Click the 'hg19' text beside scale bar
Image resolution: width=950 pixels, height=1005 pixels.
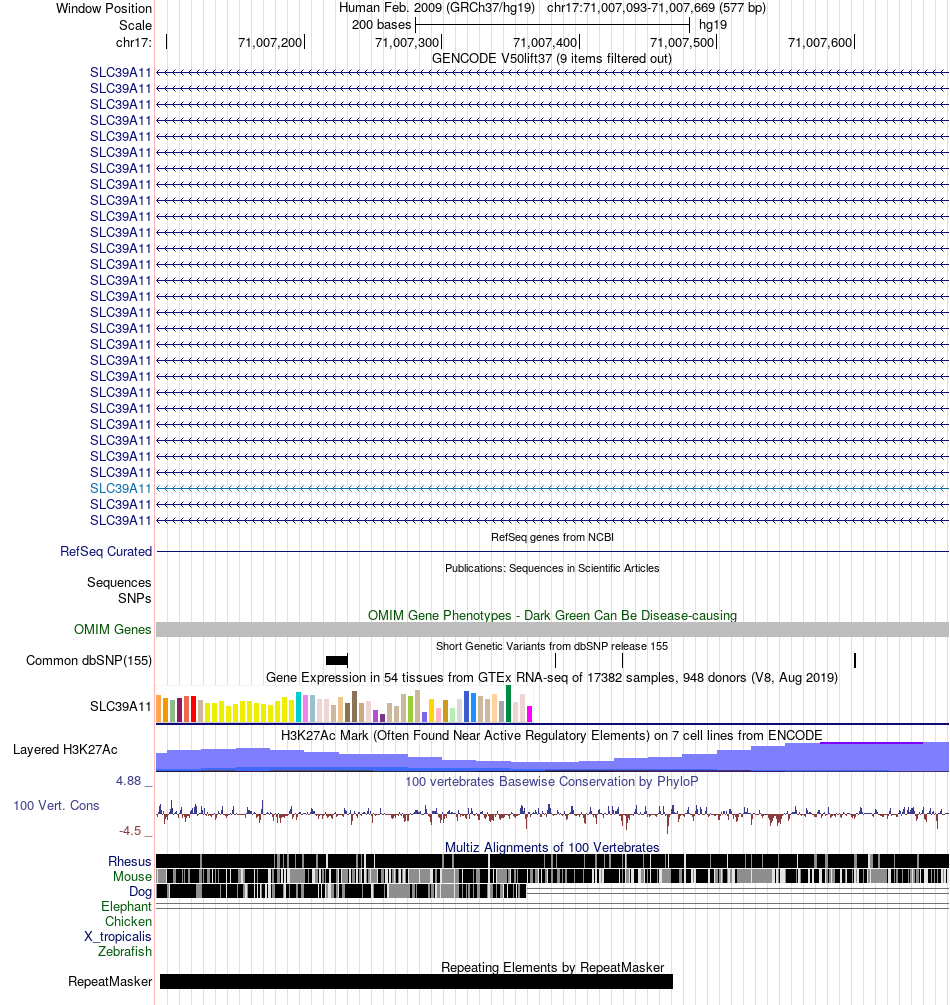click(x=713, y=25)
